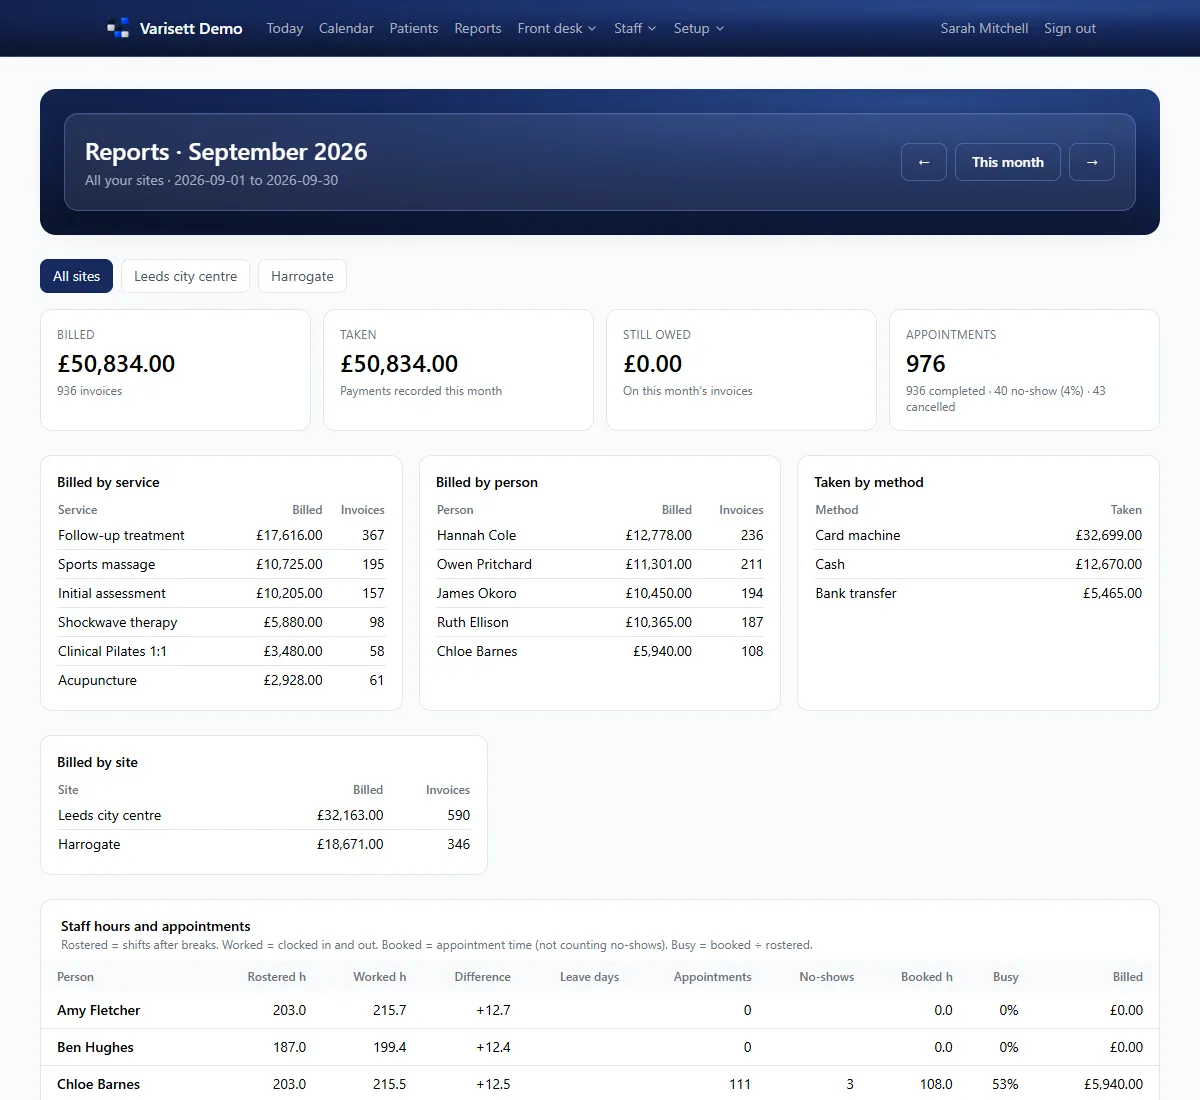Click the Varisett Demo brand name

point(191,28)
